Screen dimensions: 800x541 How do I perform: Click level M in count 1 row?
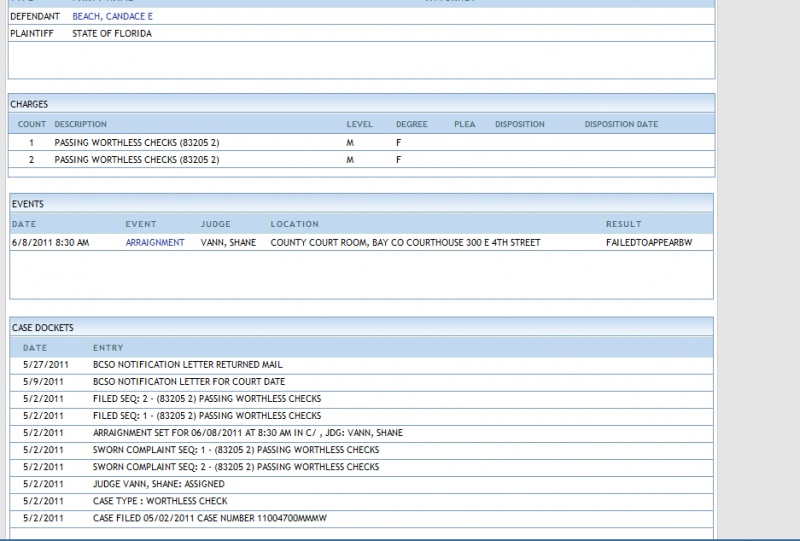[x=350, y=143]
